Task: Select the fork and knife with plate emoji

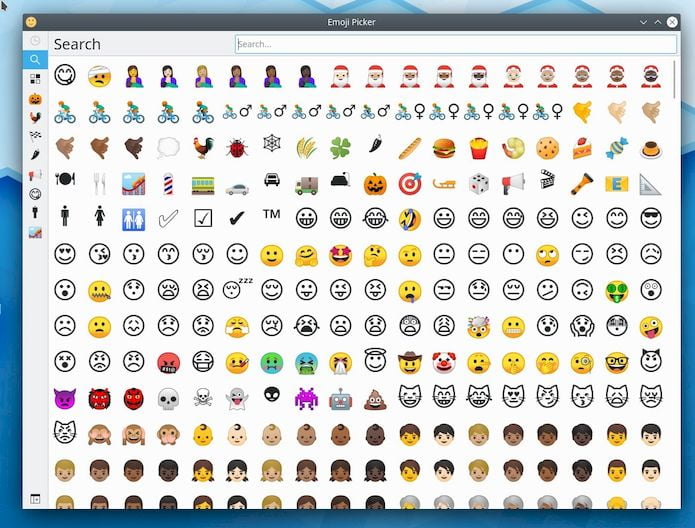Action: click(65, 179)
